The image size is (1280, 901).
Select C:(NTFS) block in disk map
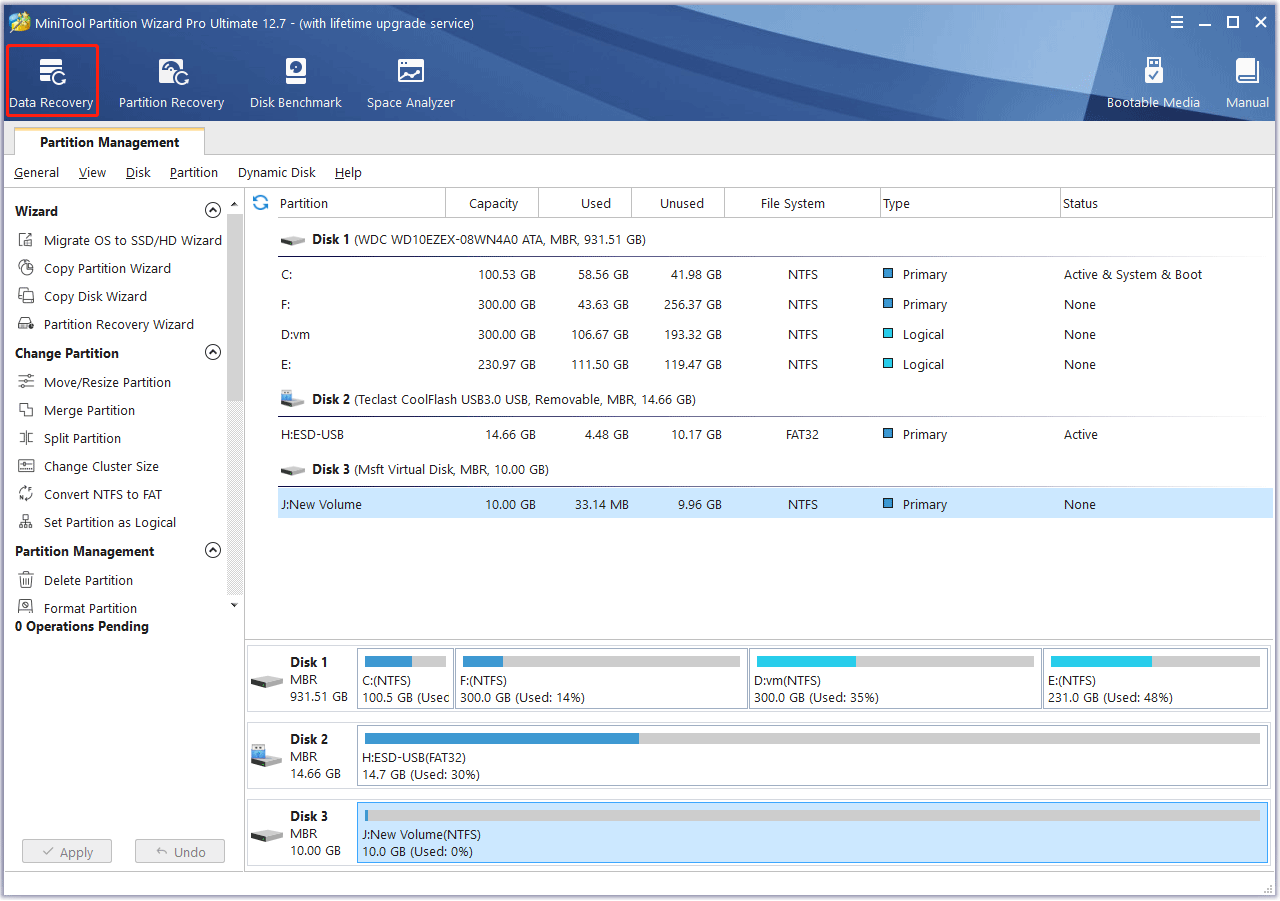[x=405, y=679]
